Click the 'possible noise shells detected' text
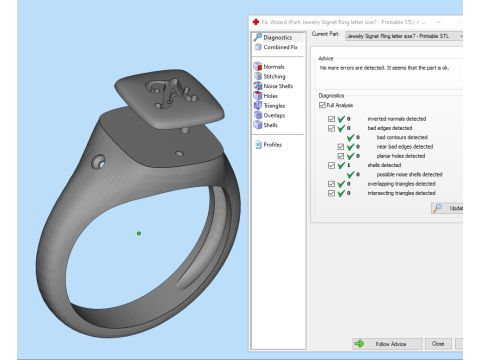Viewport: 480px width, 360px height. tap(409, 174)
